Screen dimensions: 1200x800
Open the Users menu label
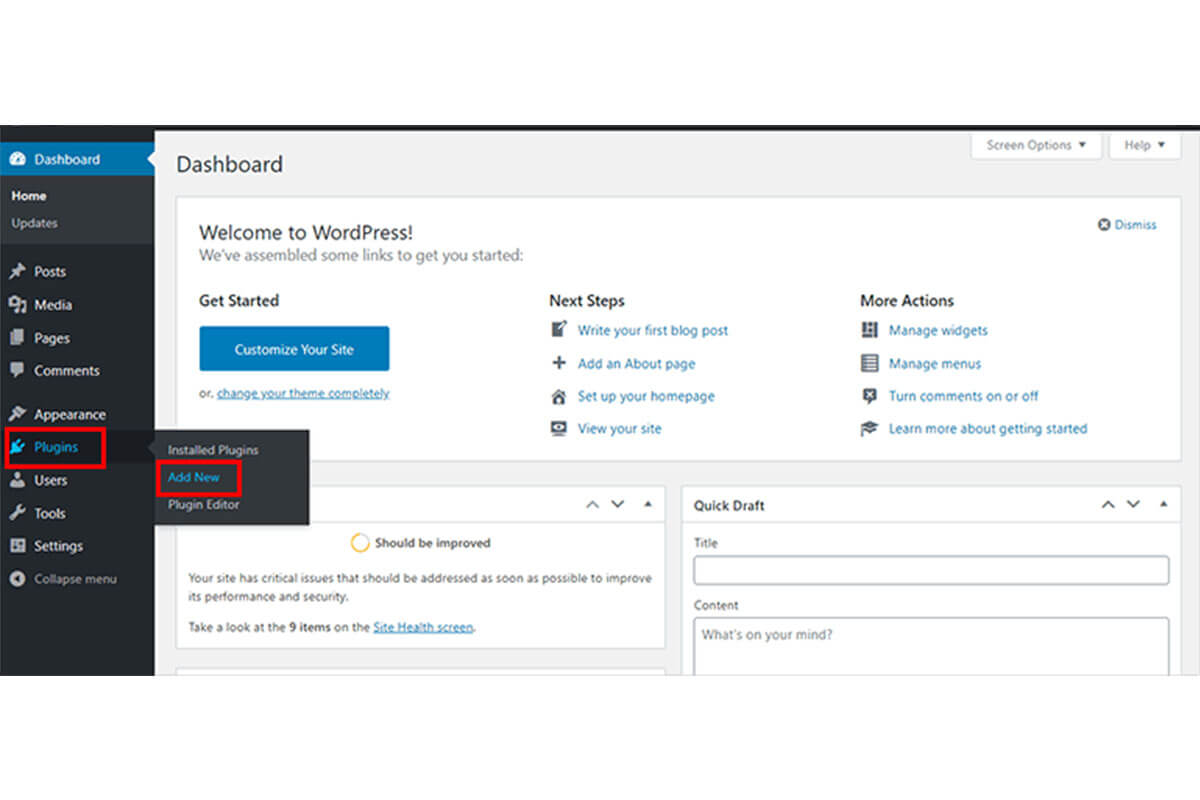(51, 480)
